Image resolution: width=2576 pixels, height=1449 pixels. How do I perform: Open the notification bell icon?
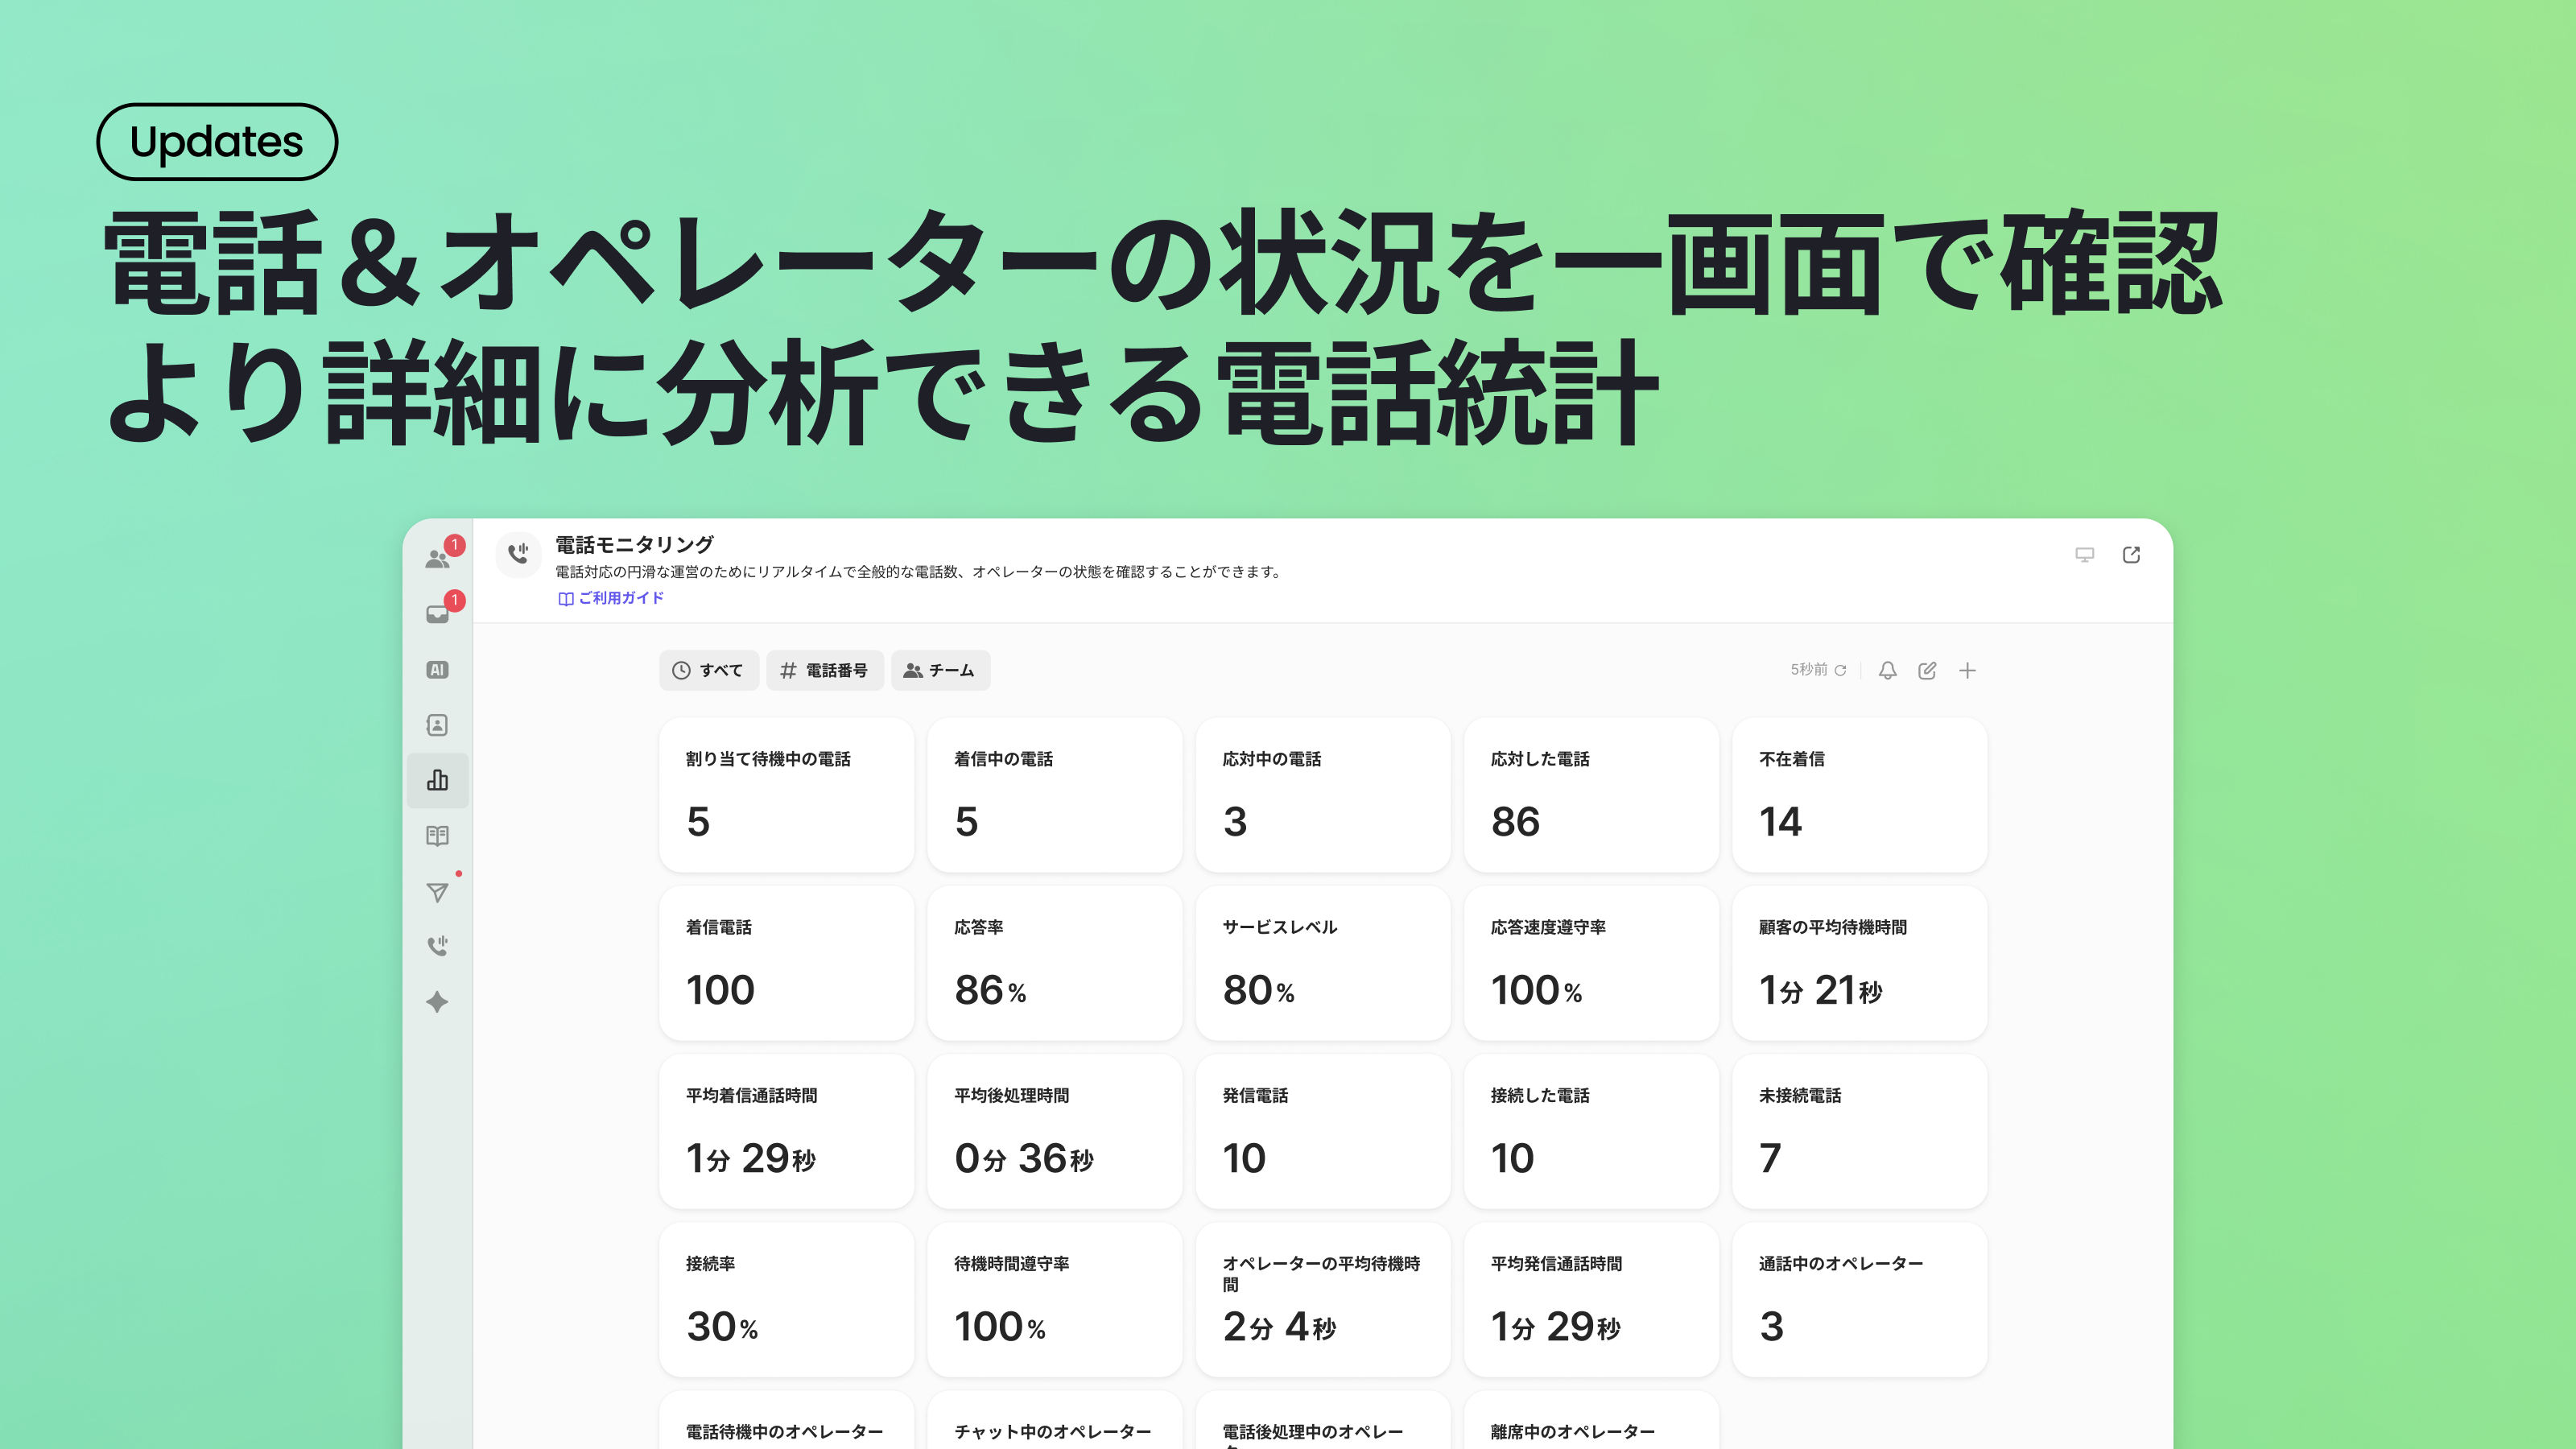click(x=1887, y=671)
